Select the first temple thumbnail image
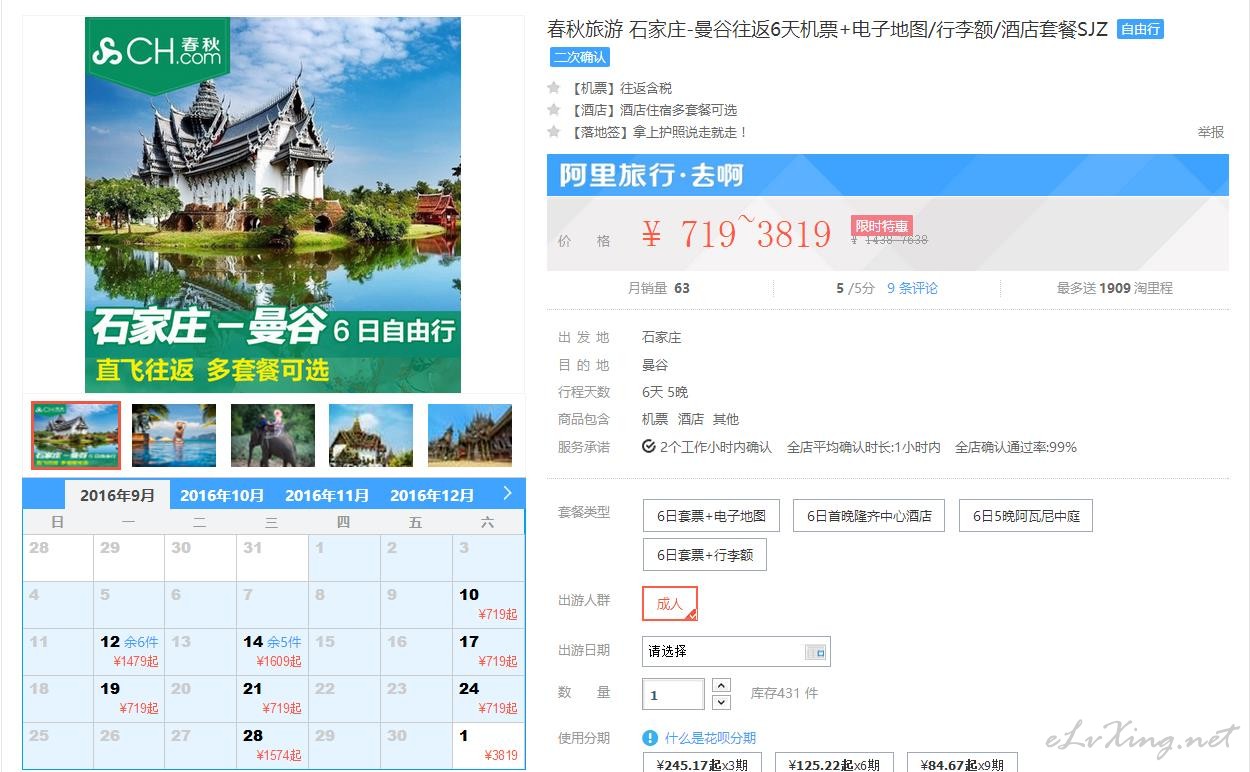 click(76, 435)
